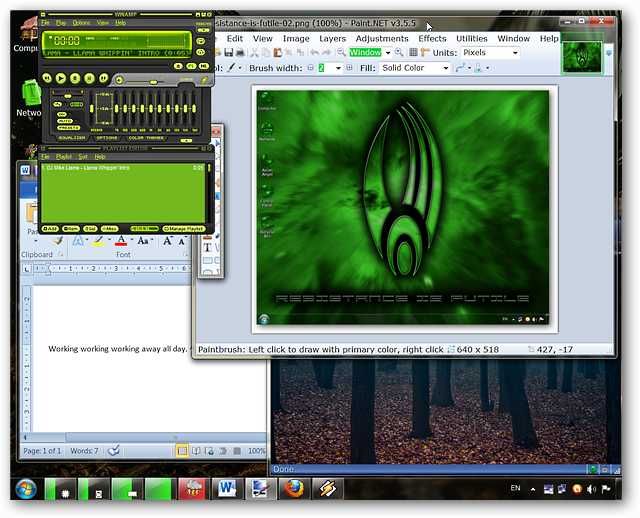Click Redo icon in Paint.NET toolbar
Image resolution: width=640 pixels, height=518 pixels.
point(327,52)
